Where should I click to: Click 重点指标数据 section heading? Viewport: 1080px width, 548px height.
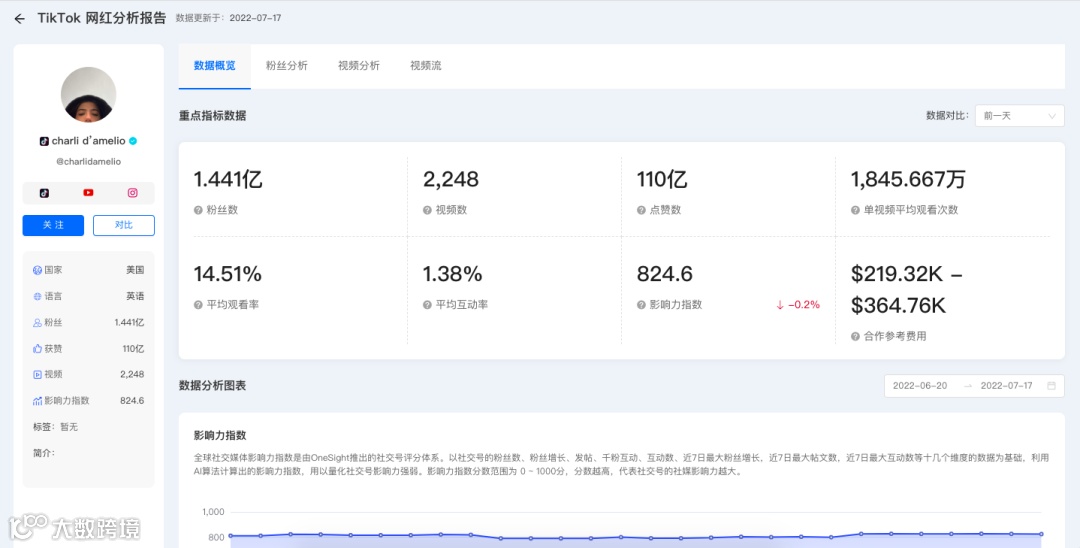pyautogui.click(x=212, y=116)
